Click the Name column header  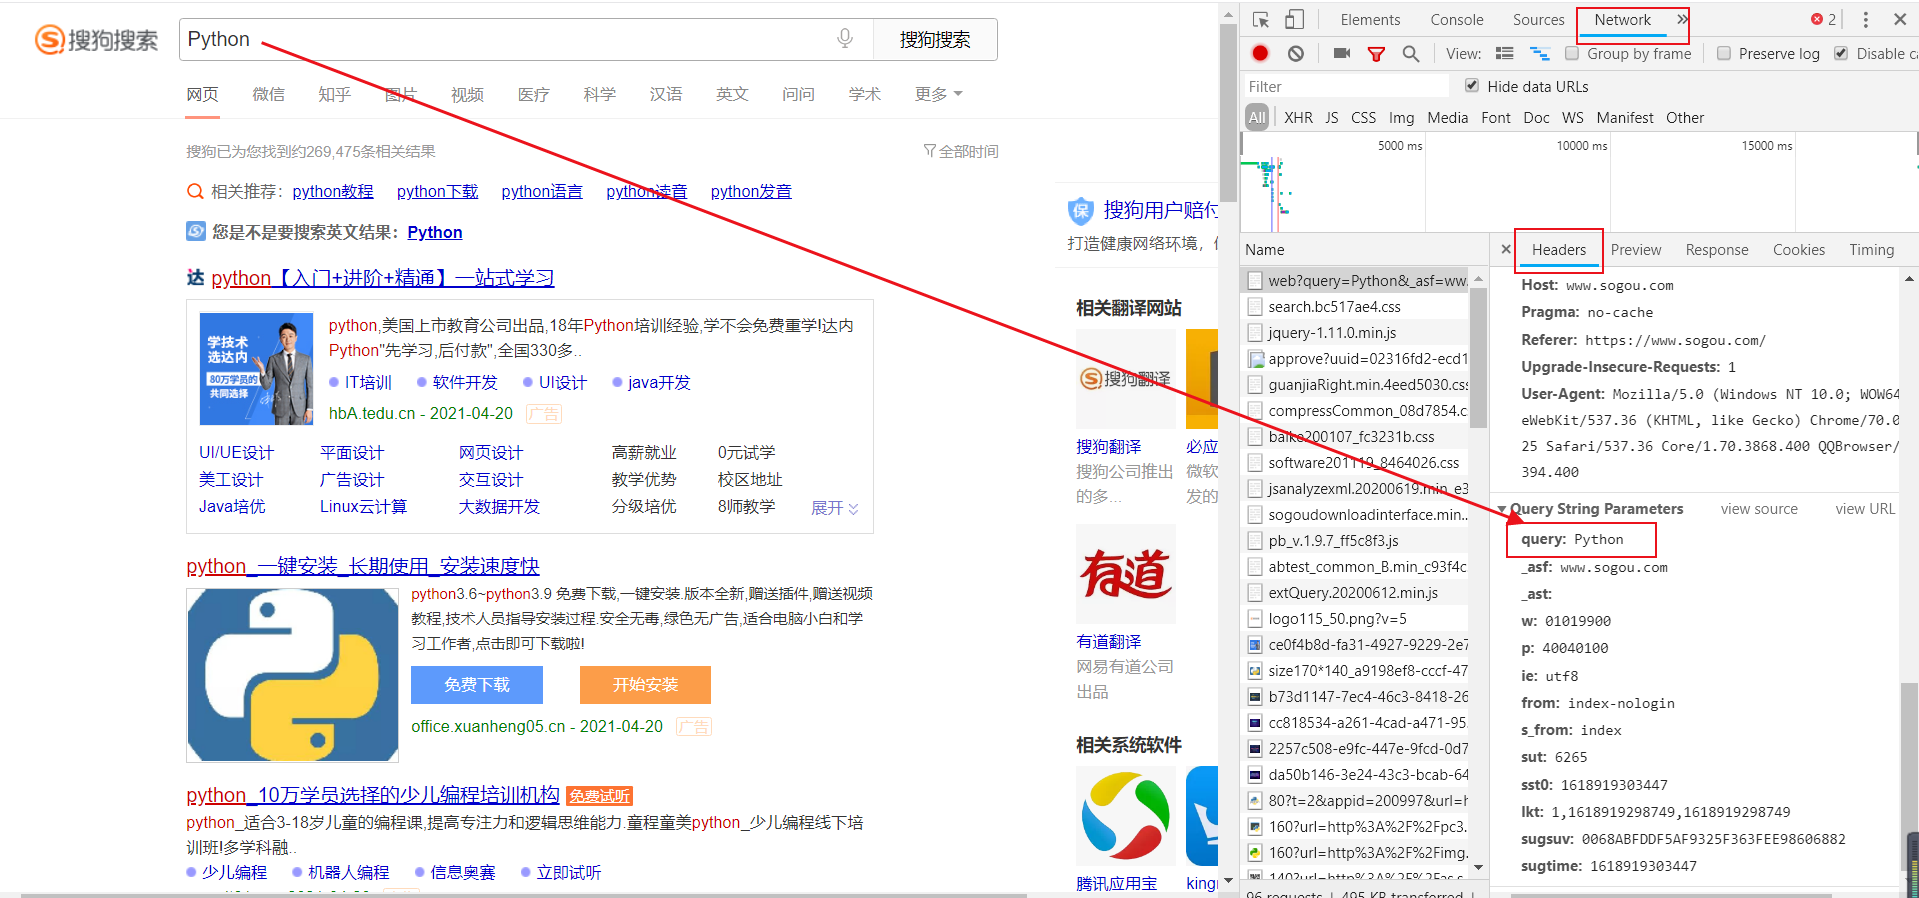(1364, 250)
